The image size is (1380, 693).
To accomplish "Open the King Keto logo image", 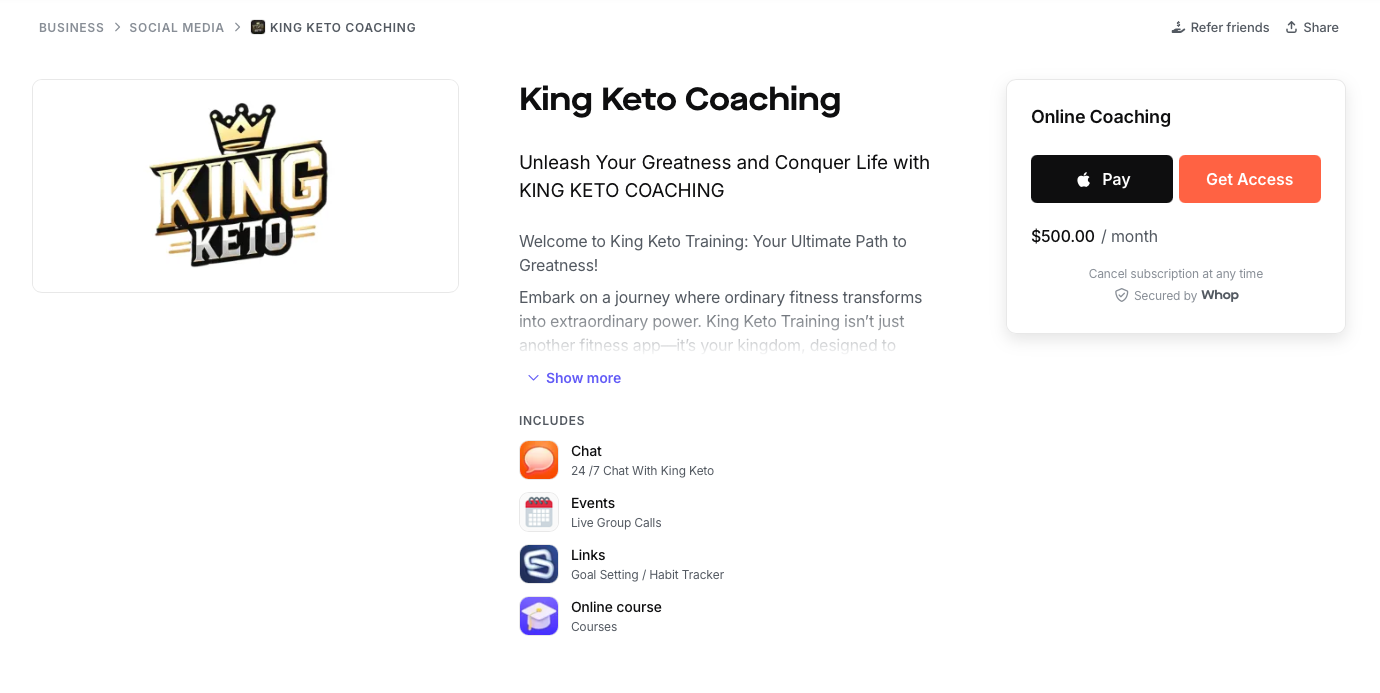I will (245, 185).
